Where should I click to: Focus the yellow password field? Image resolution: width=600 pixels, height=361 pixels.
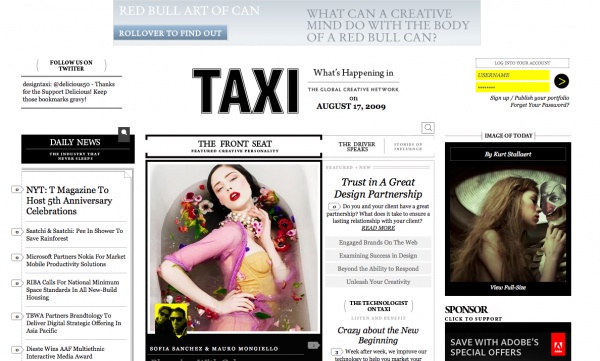(512, 88)
